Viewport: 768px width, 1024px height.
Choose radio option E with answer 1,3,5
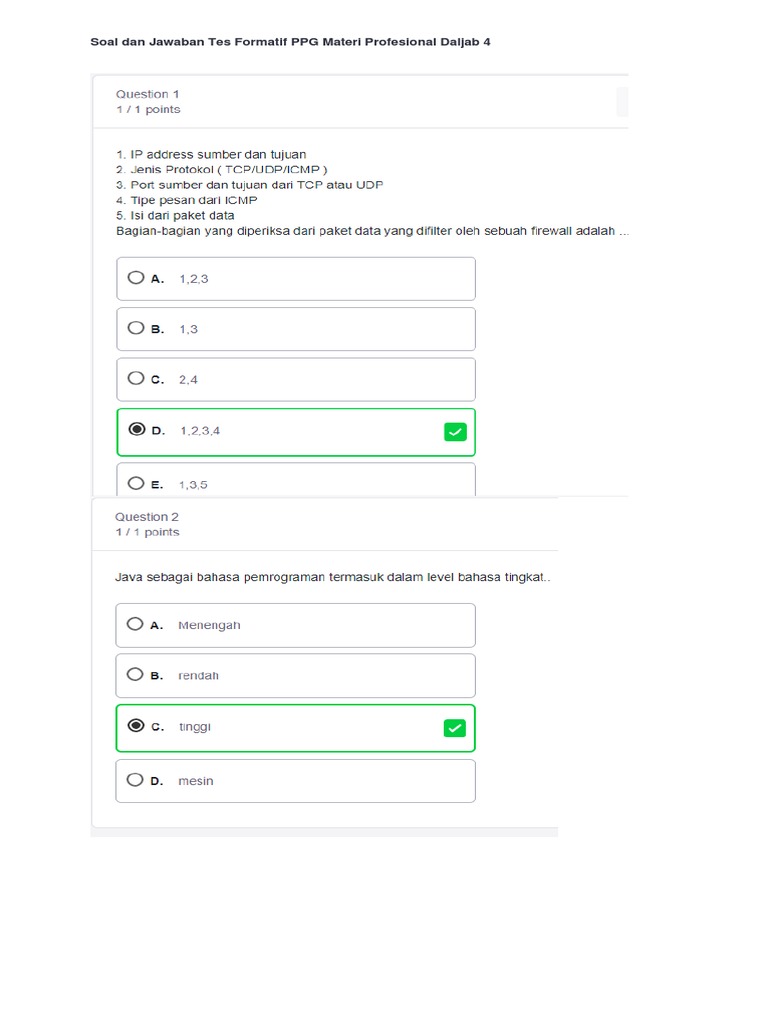pos(136,484)
